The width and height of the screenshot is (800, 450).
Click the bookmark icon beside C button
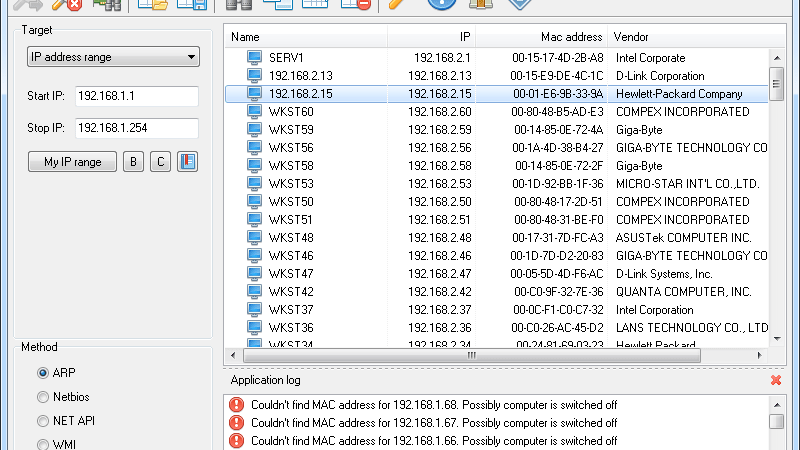(187, 162)
